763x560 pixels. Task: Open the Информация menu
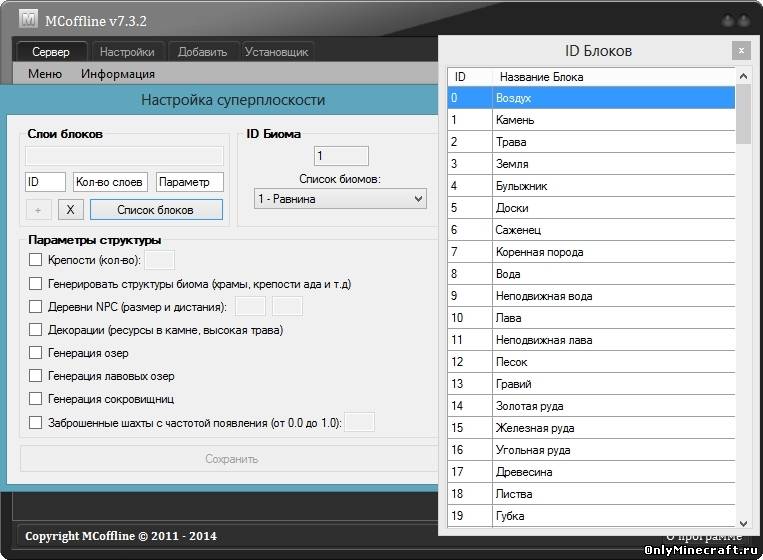[118, 74]
